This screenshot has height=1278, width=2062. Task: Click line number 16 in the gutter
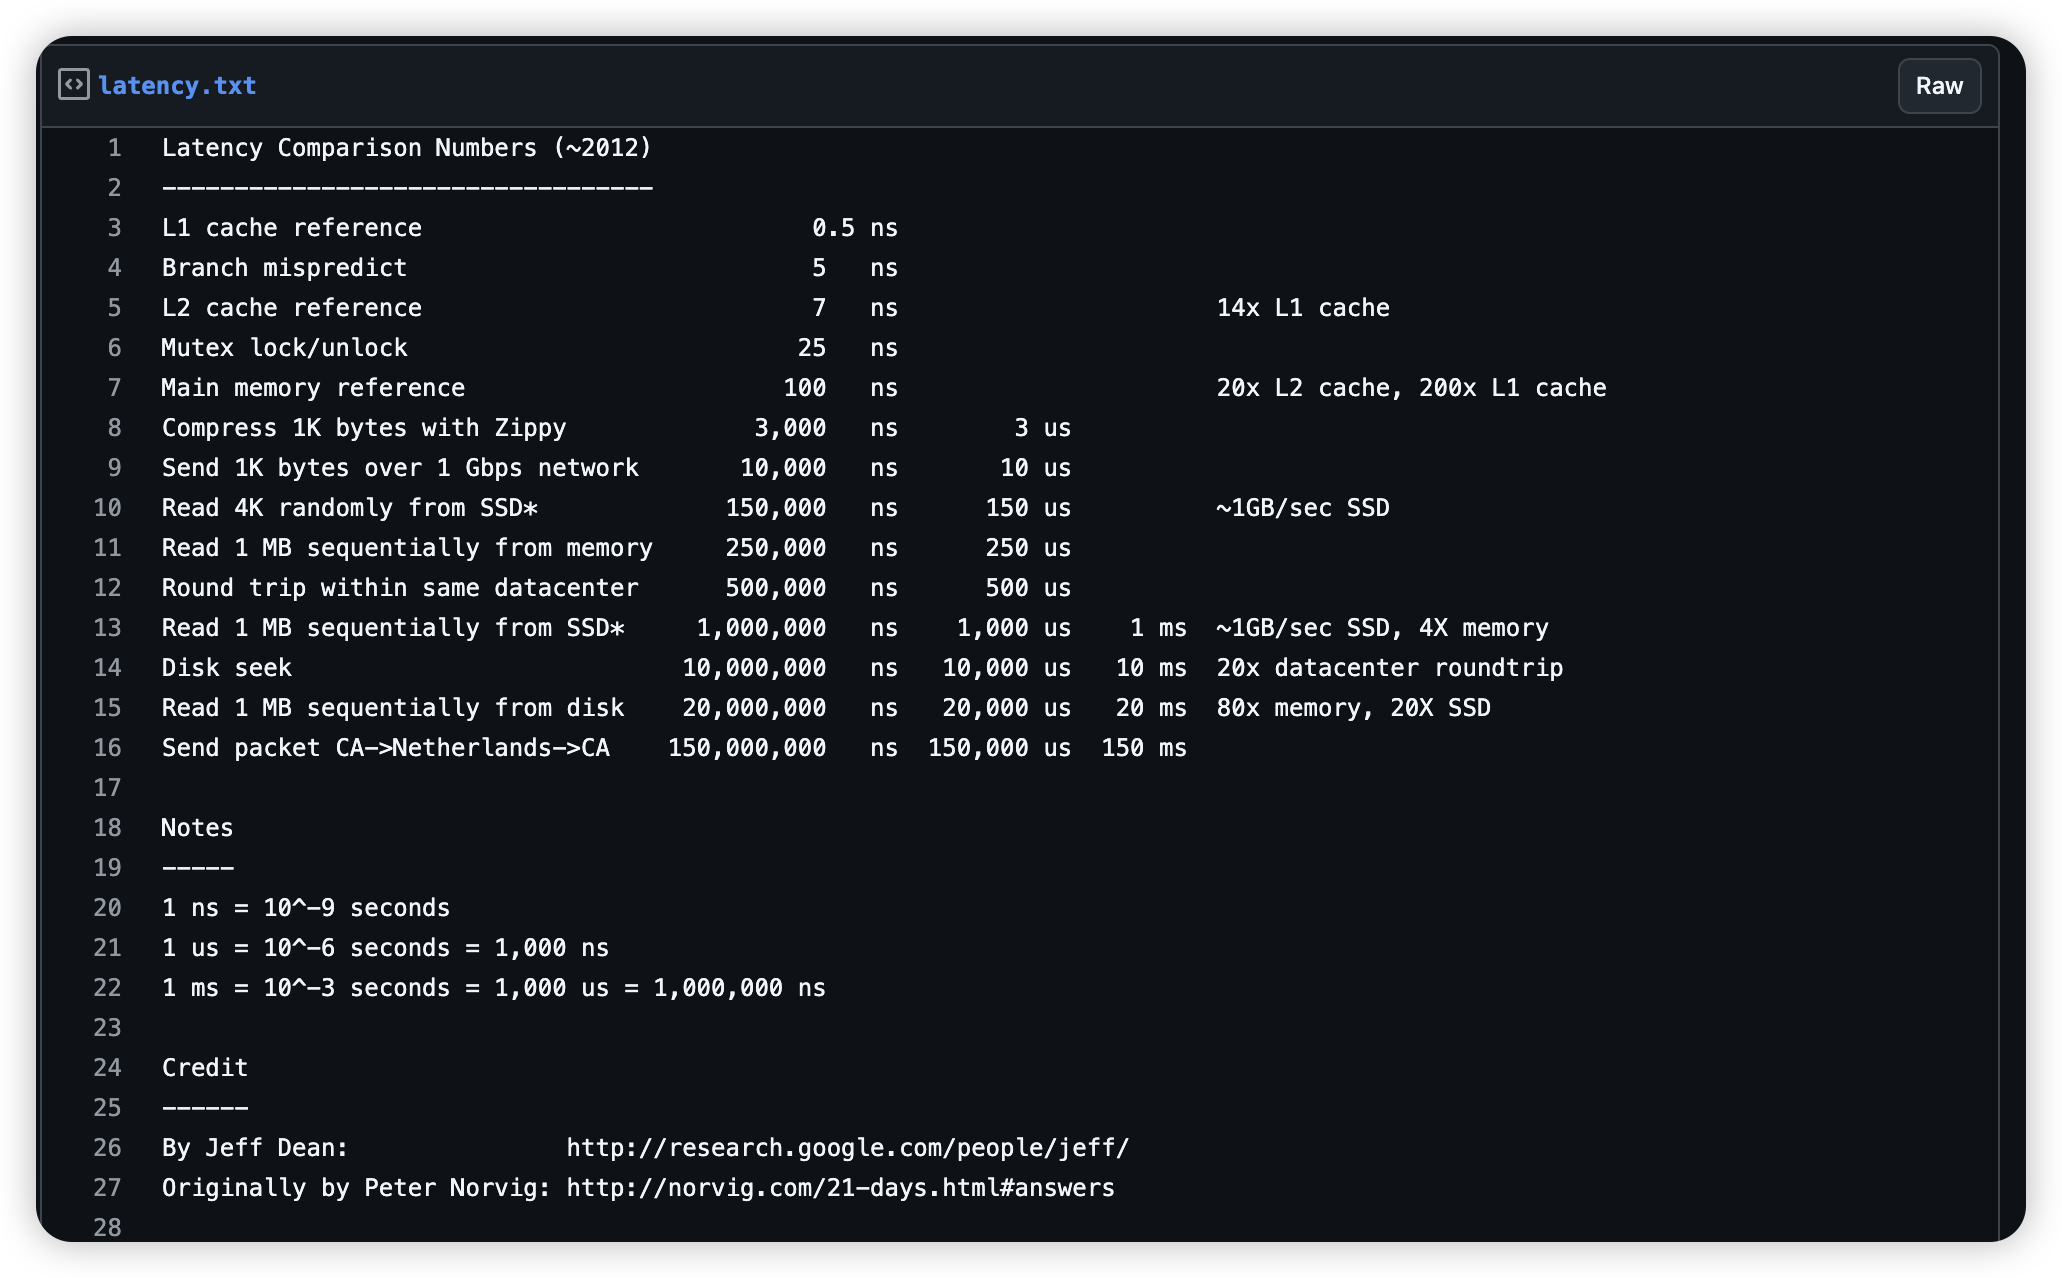108,748
